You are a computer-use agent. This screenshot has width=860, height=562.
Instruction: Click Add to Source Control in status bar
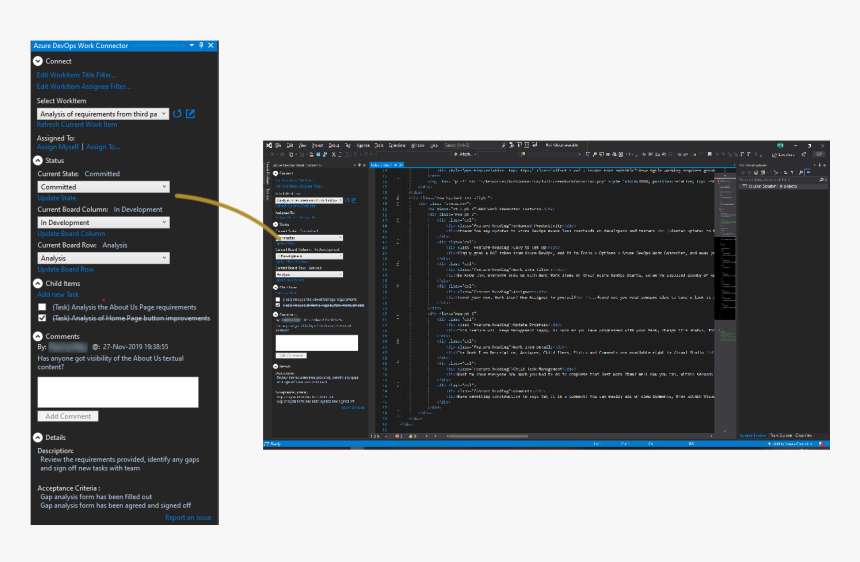pyautogui.click(x=790, y=444)
